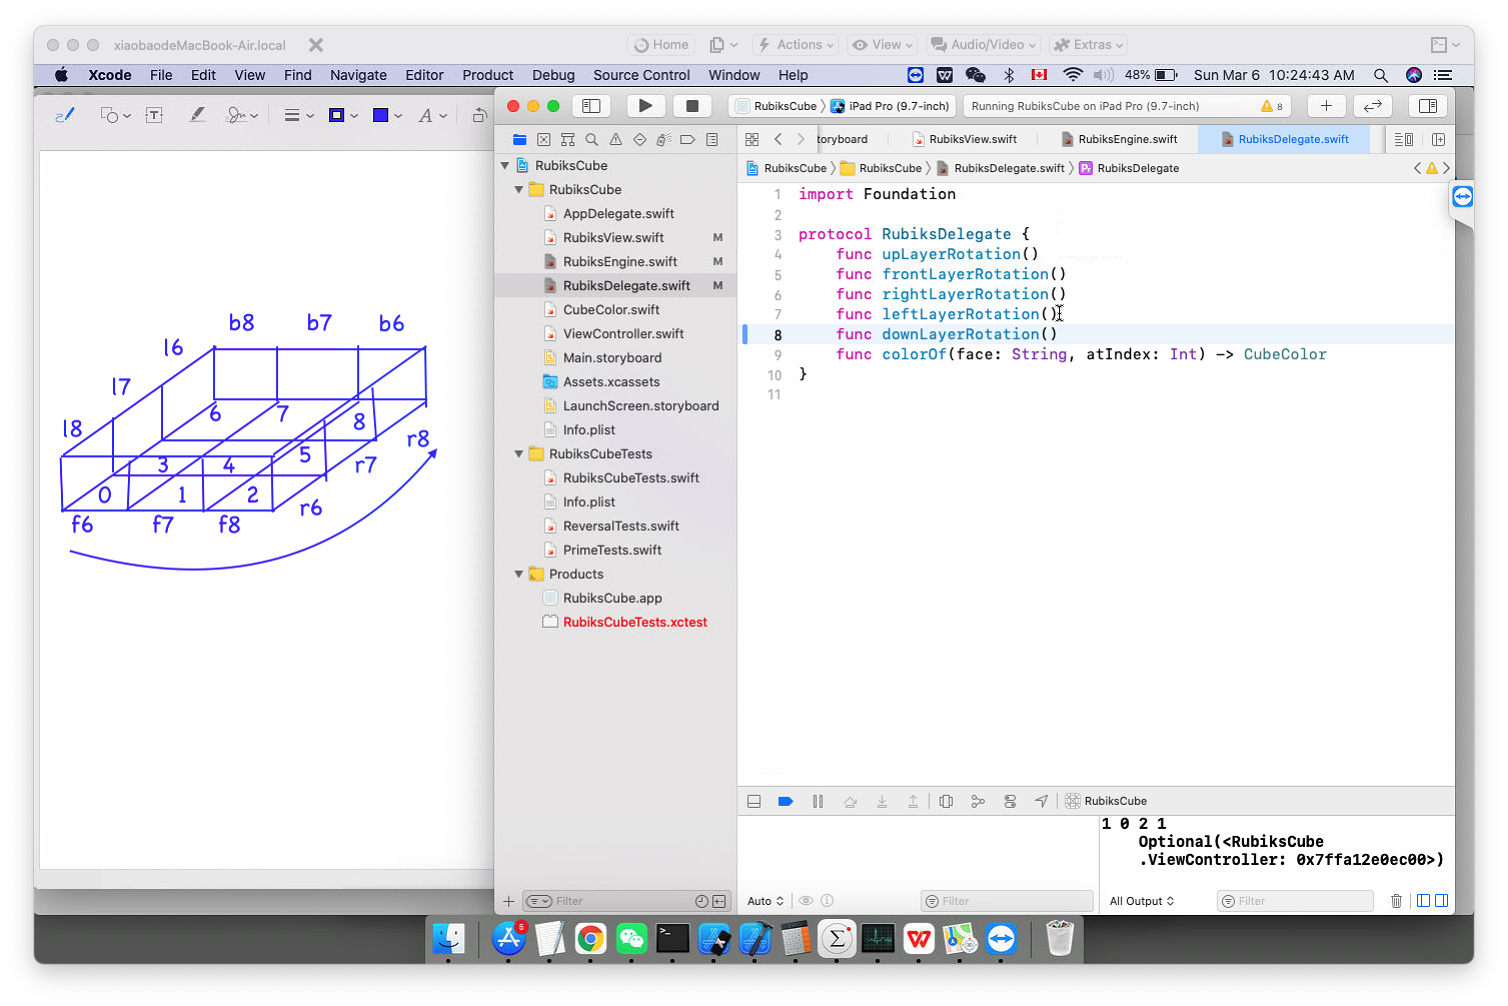1508x1006 pixels.
Task: Pause program execution
Action: [818, 801]
